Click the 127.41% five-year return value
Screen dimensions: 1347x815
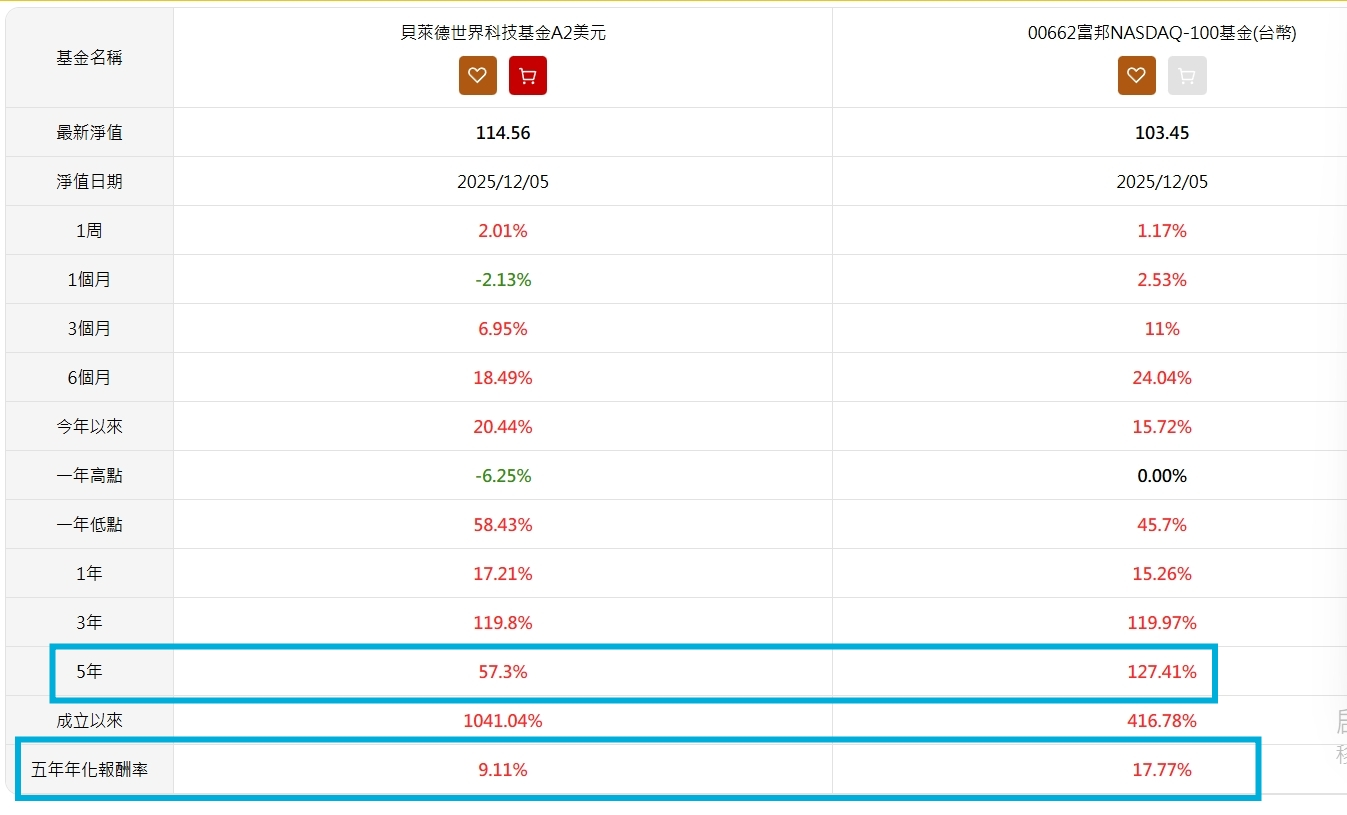tap(1162, 672)
